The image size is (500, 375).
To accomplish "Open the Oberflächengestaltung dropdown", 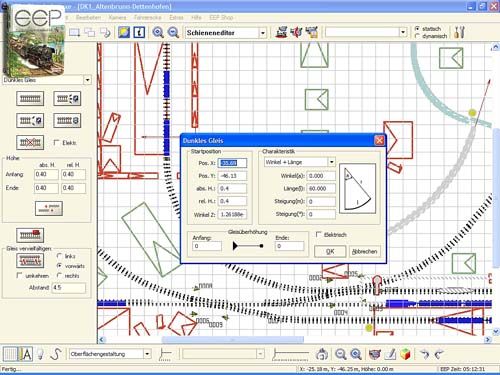I will [x=147, y=354].
